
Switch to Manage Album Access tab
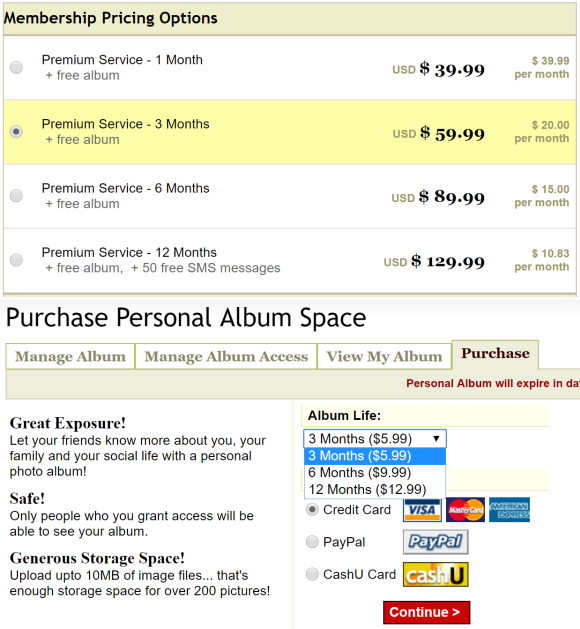[x=226, y=356]
